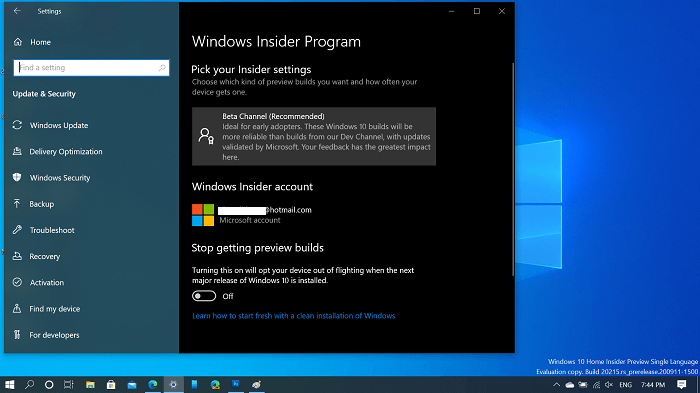700x393 pixels.
Task: Go back using the Settings back arrow
Action: (x=17, y=11)
